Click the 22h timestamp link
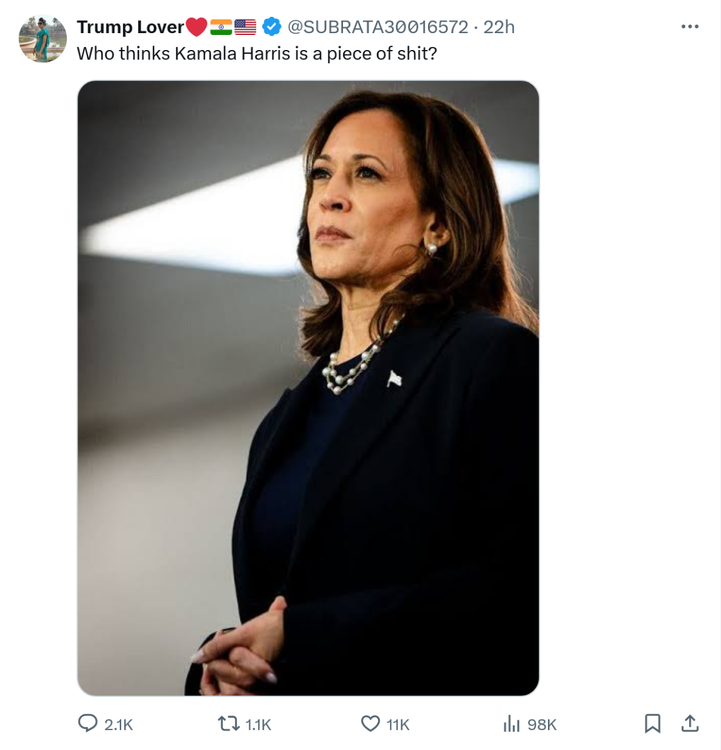Viewport: 721px width, 750px height. tap(499, 27)
